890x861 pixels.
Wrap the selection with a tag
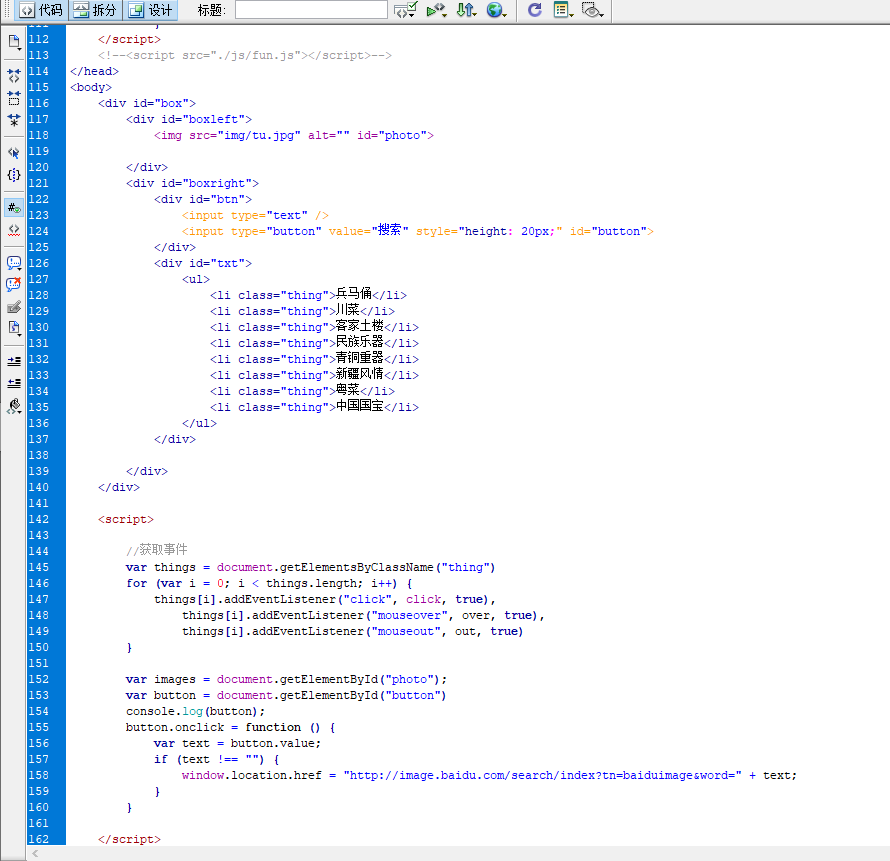pos(14,307)
